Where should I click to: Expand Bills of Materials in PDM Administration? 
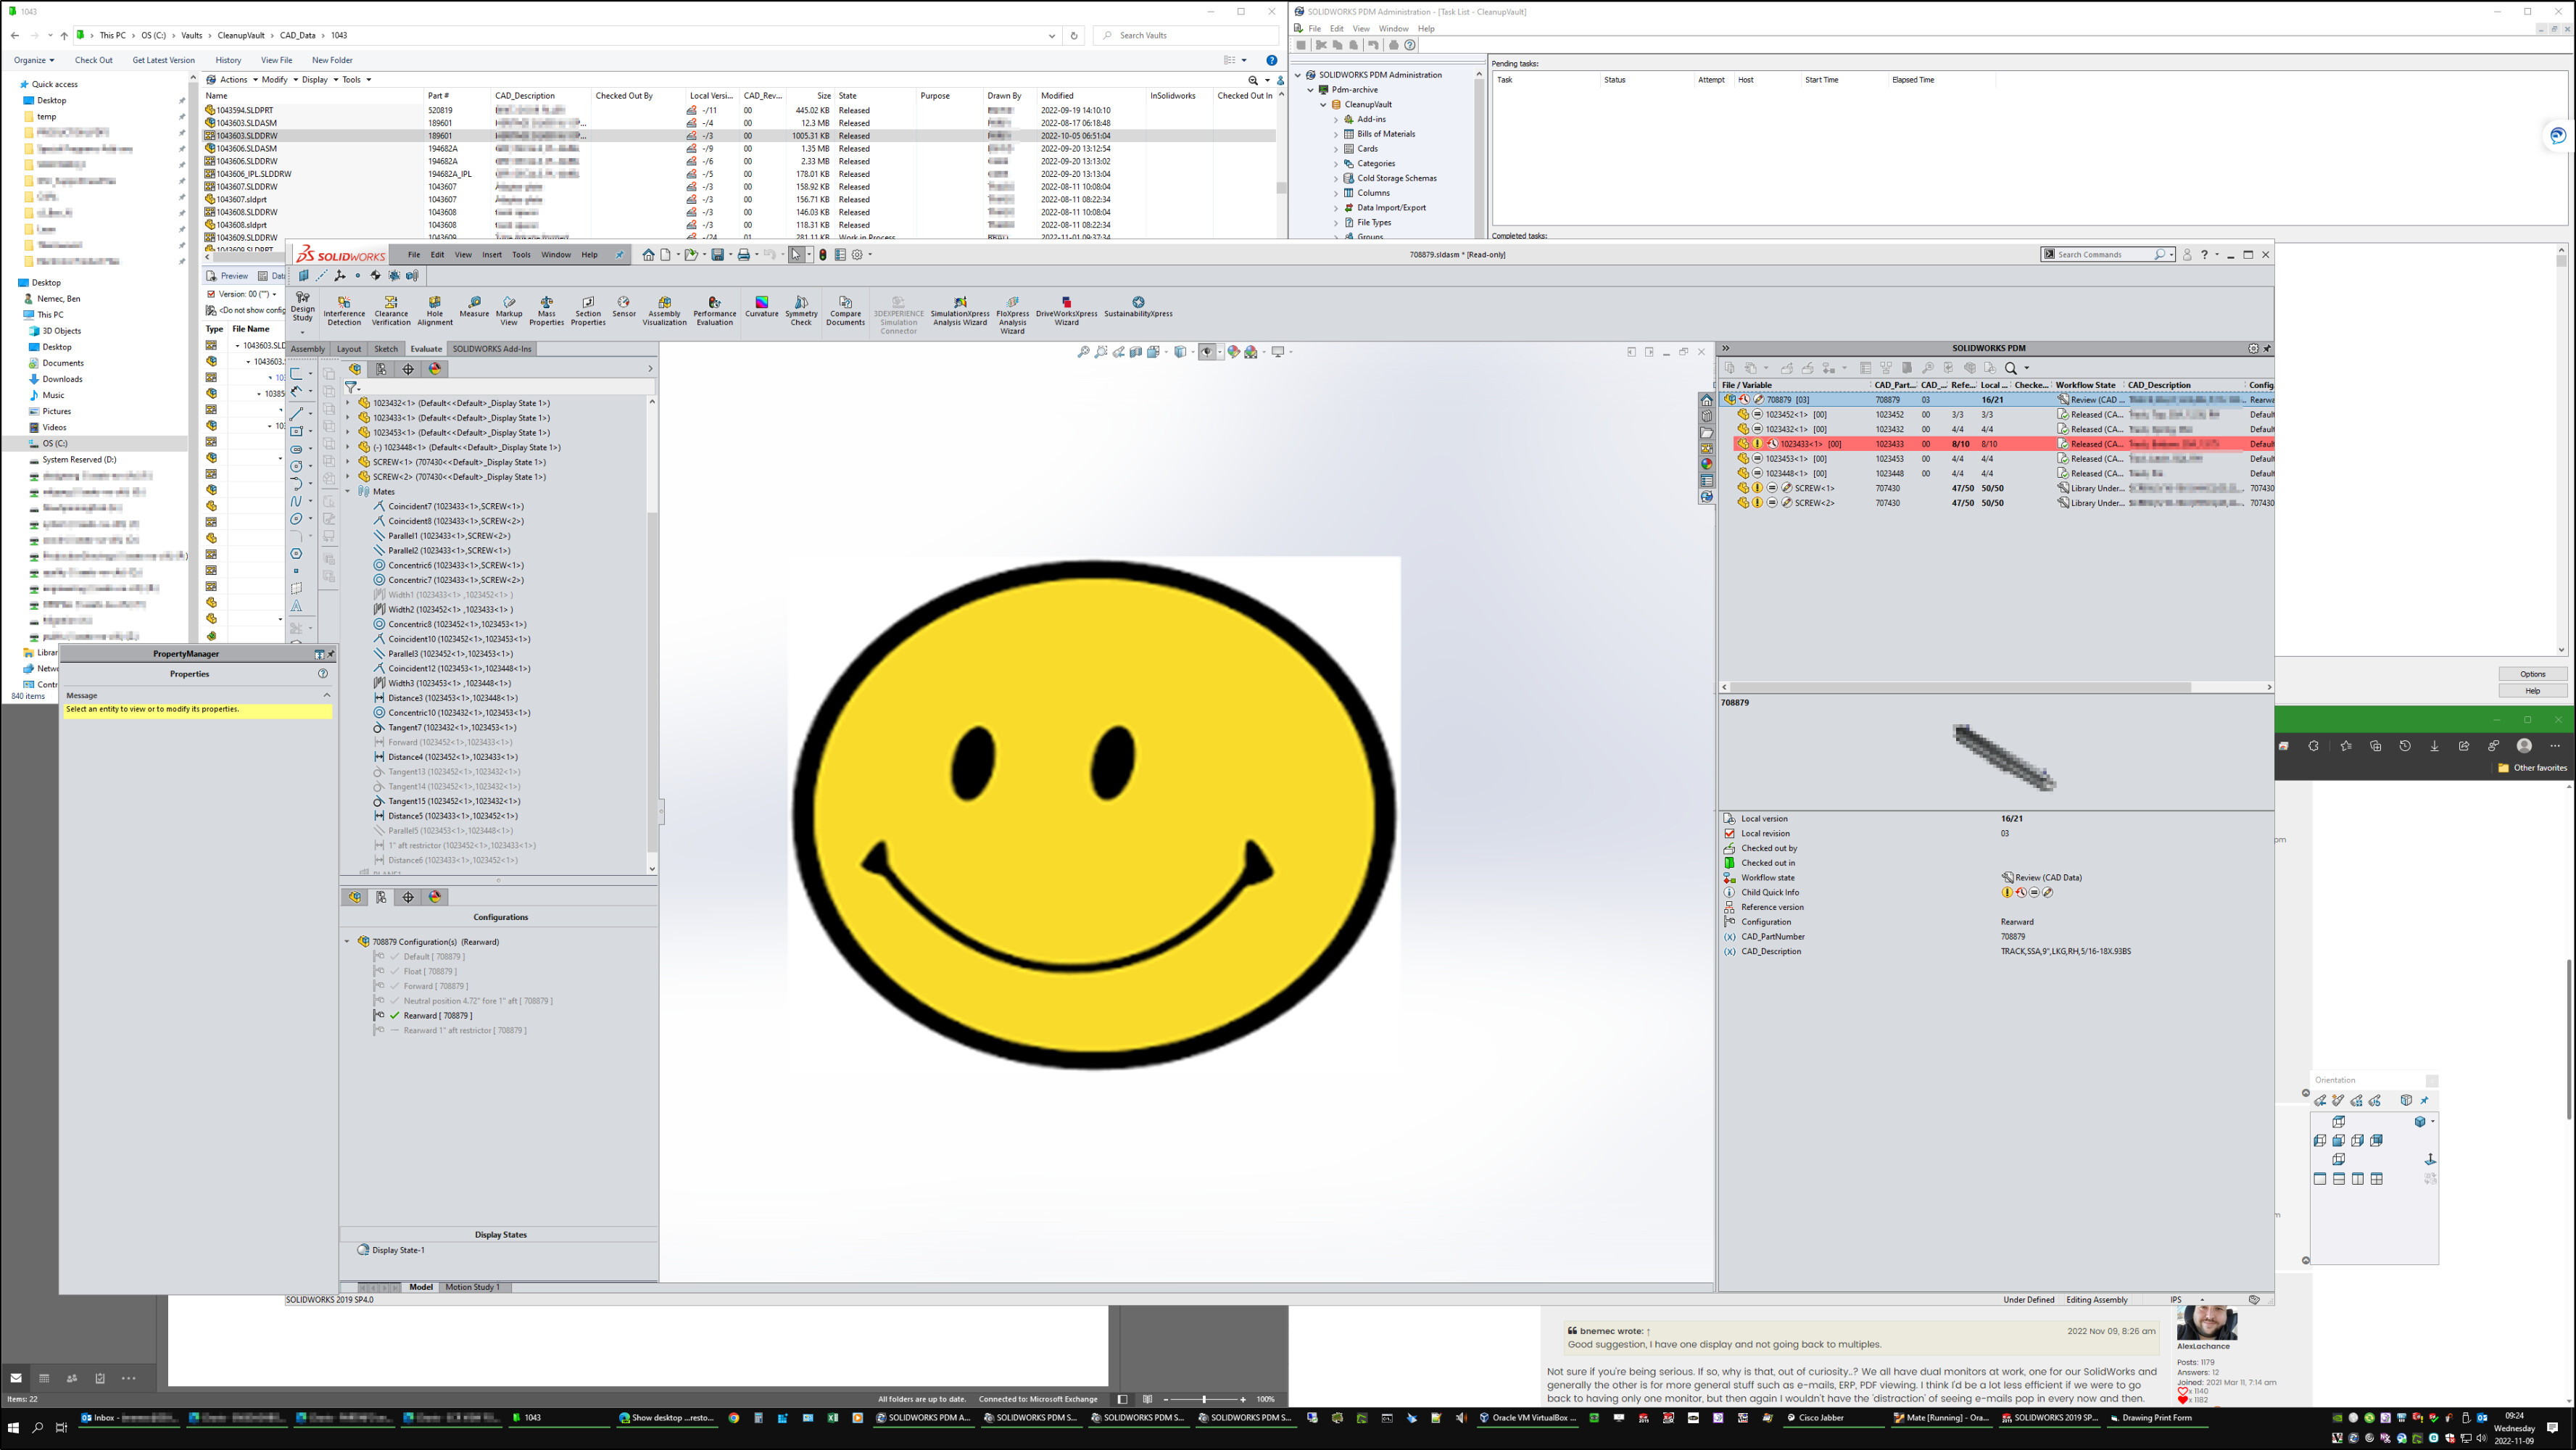pyautogui.click(x=1337, y=133)
